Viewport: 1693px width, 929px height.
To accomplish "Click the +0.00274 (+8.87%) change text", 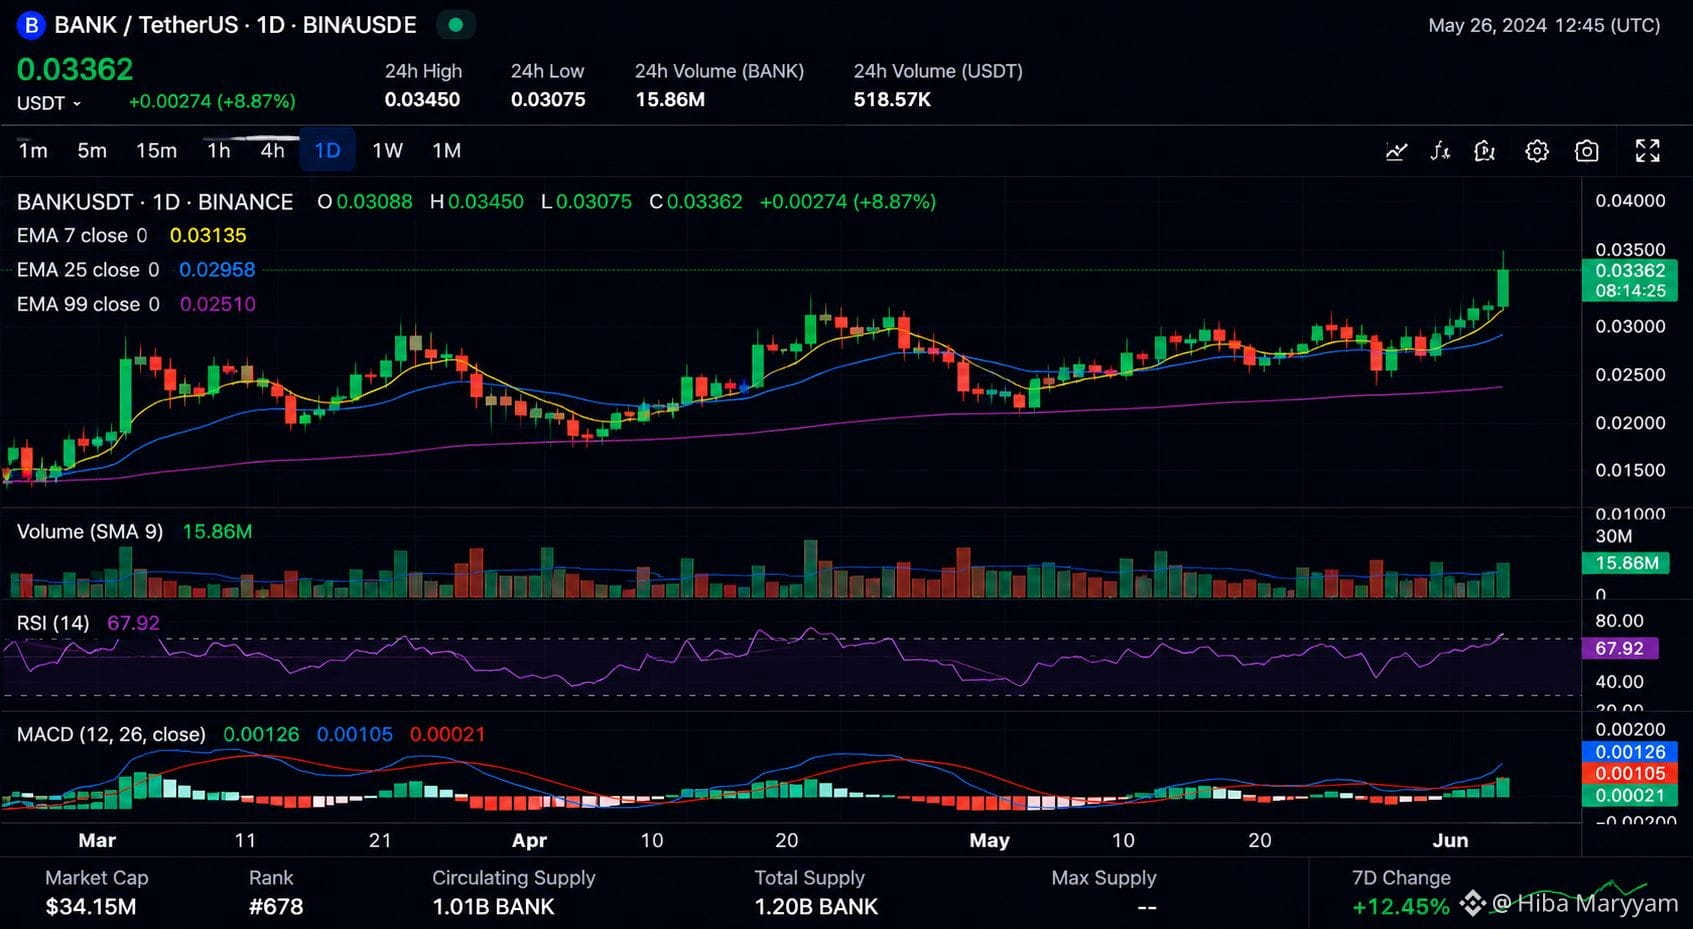I will point(212,102).
